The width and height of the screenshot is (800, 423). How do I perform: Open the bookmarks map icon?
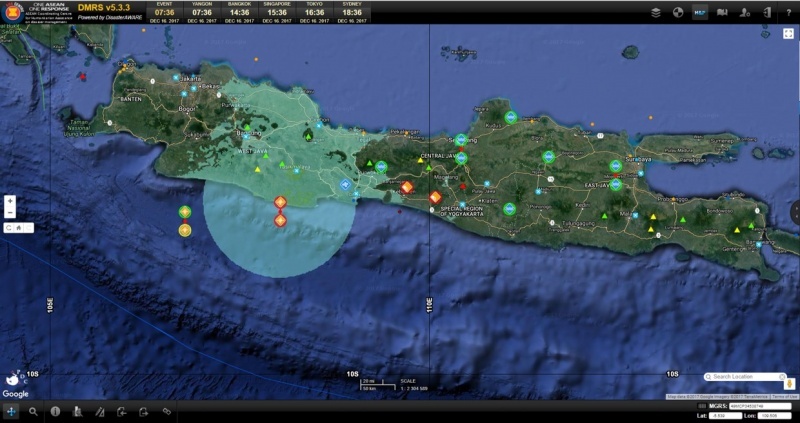[x=722, y=13]
